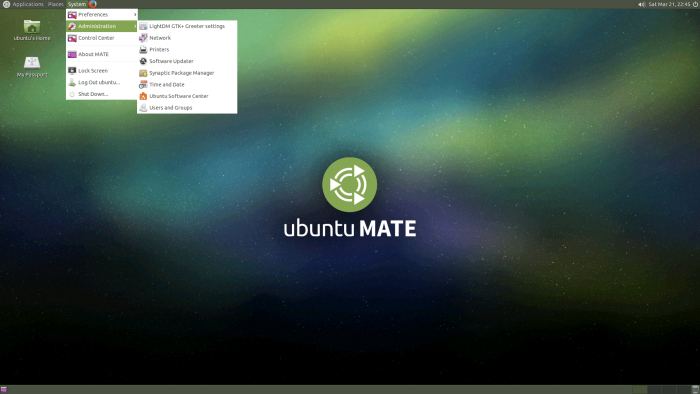Open Network administration settings
700x394 pixels.
pyautogui.click(x=187, y=38)
